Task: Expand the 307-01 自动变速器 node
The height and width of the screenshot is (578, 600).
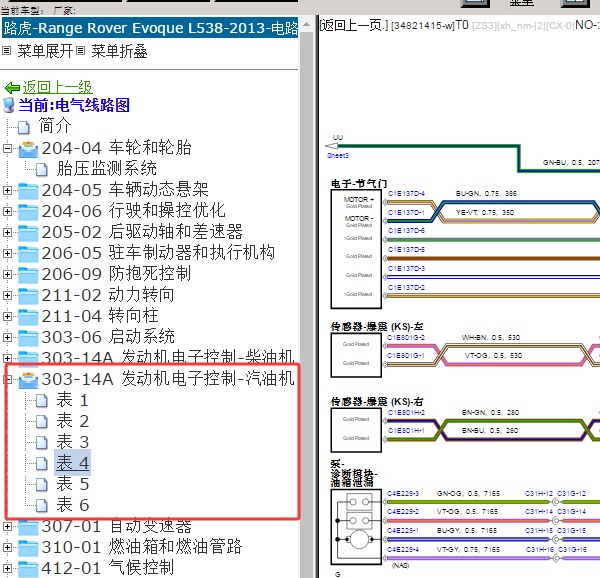Action: [7, 526]
